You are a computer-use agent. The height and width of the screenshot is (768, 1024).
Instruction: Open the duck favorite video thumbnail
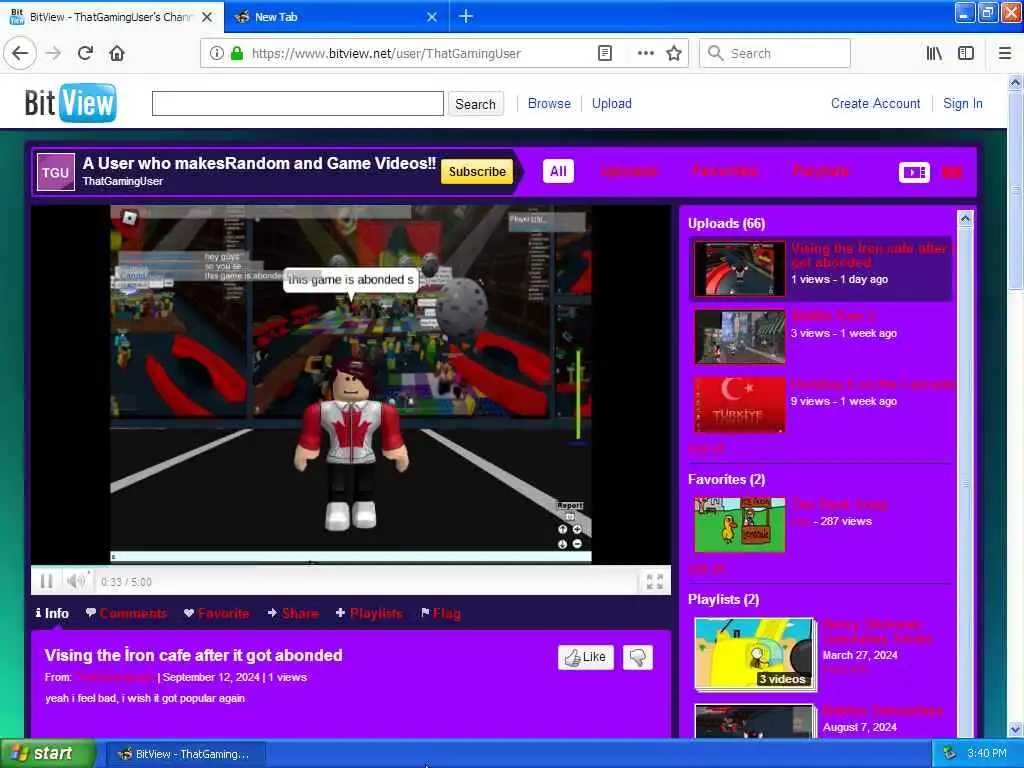click(x=740, y=524)
